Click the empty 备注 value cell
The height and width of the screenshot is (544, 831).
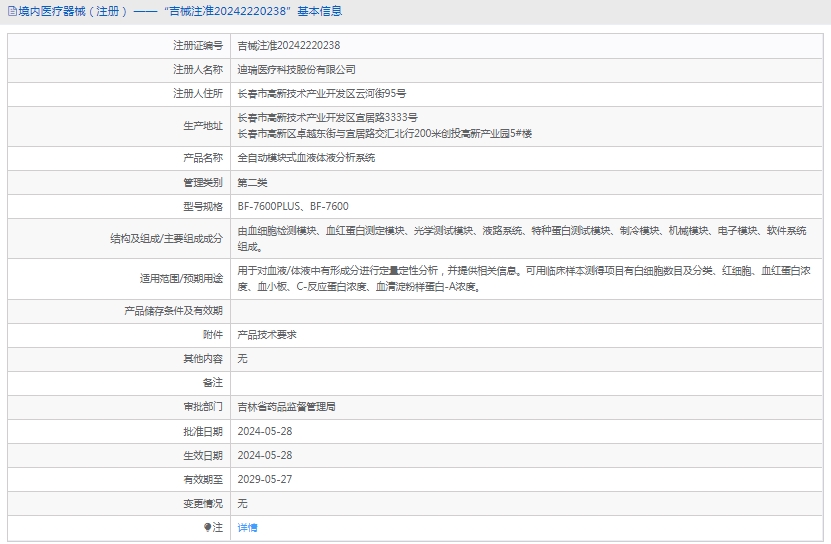[x=528, y=383]
